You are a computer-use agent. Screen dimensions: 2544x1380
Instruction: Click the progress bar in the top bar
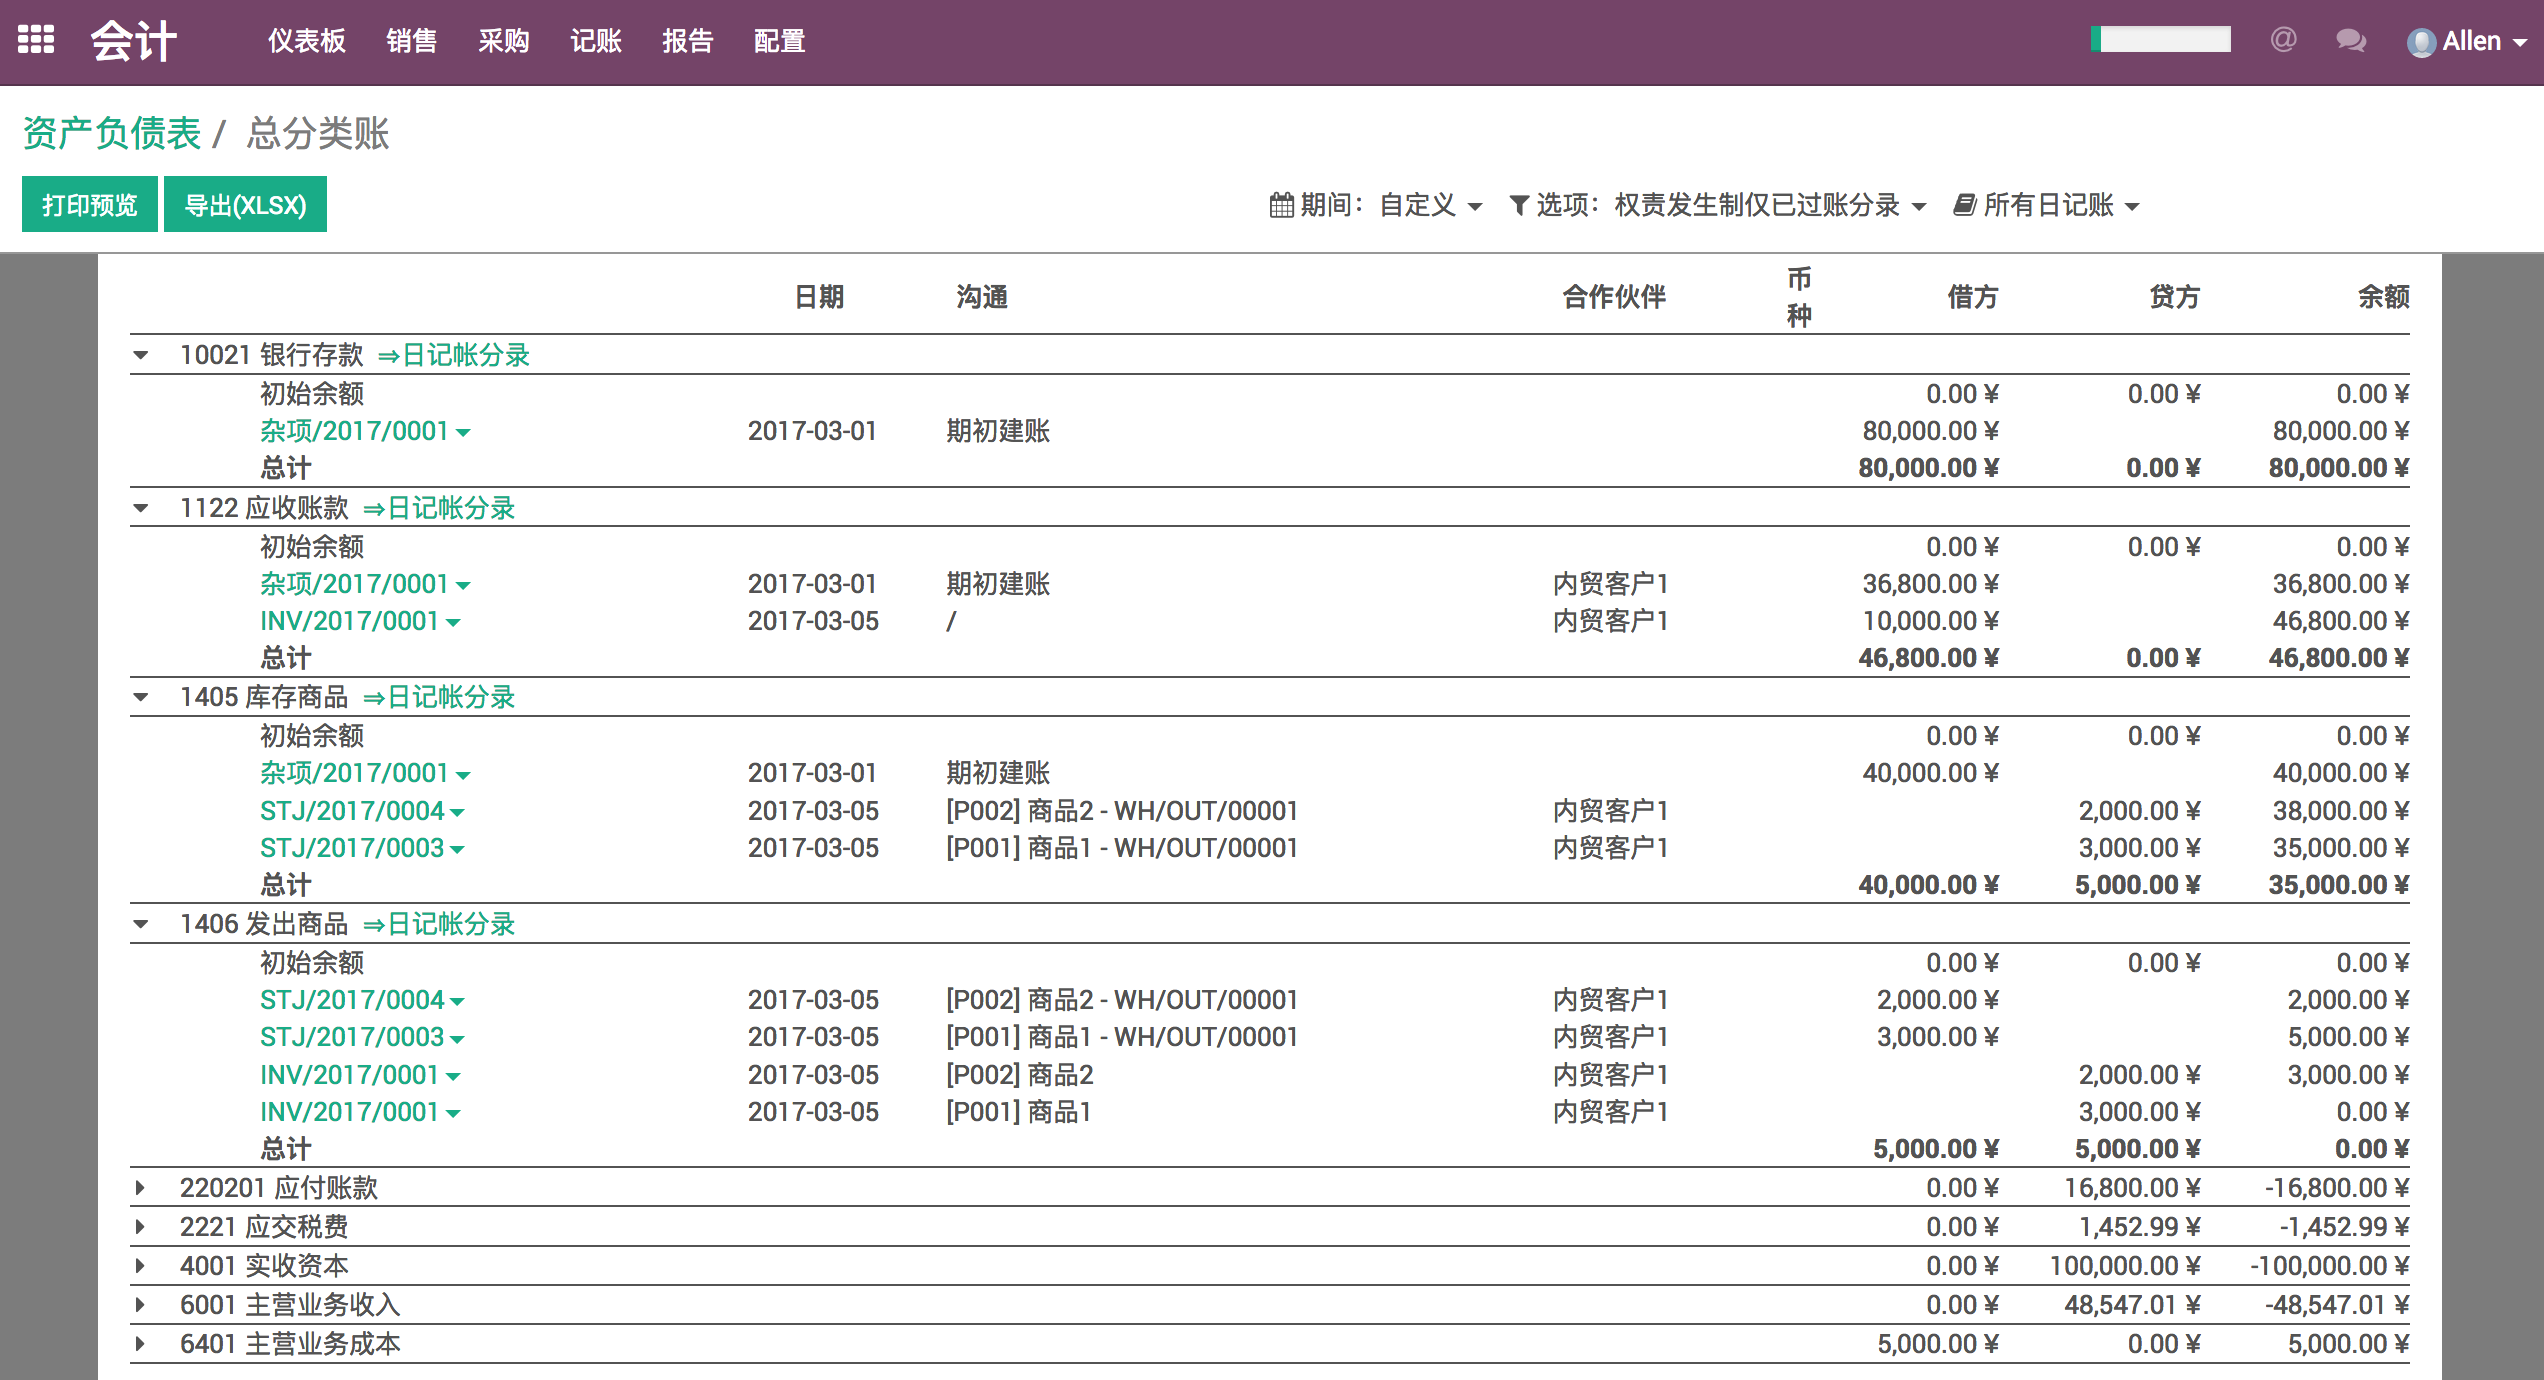[2160, 39]
